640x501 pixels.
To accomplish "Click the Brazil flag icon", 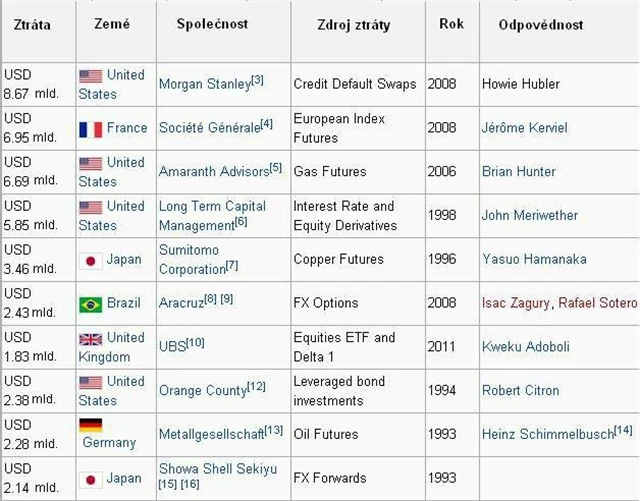I will pyautogui.click(x=91, y=304).
